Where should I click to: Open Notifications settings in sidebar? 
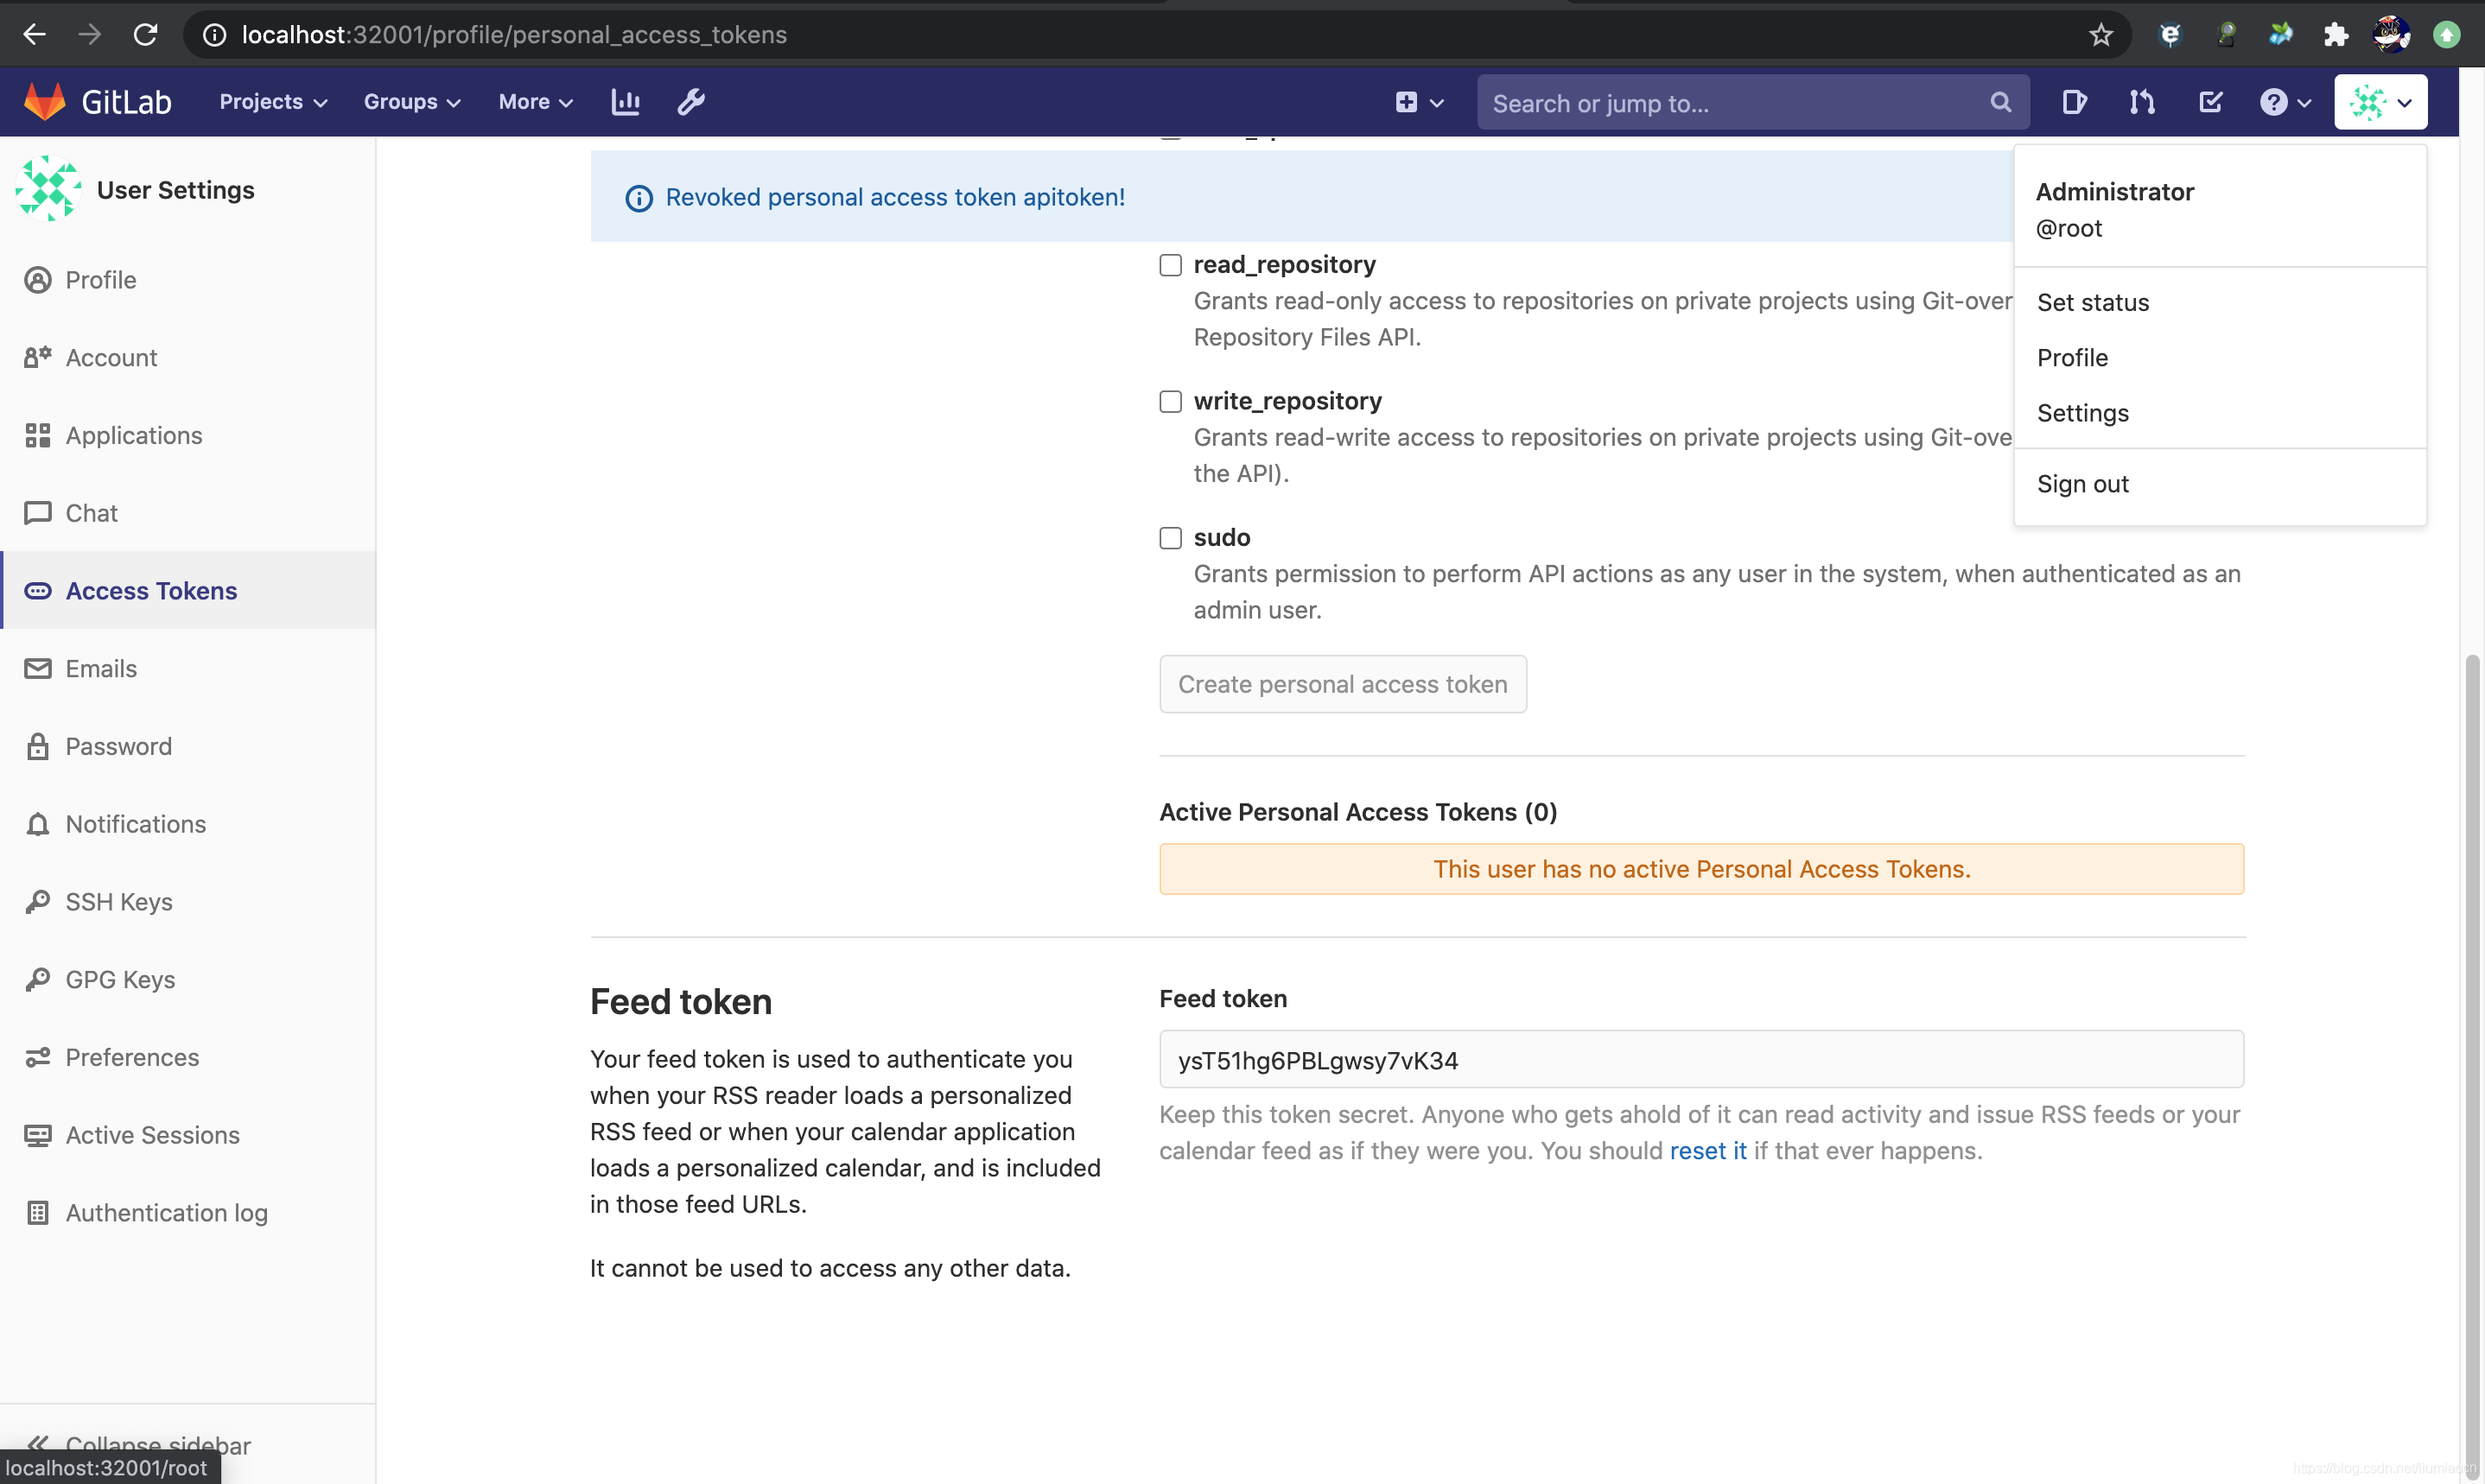tap(188, 824)
